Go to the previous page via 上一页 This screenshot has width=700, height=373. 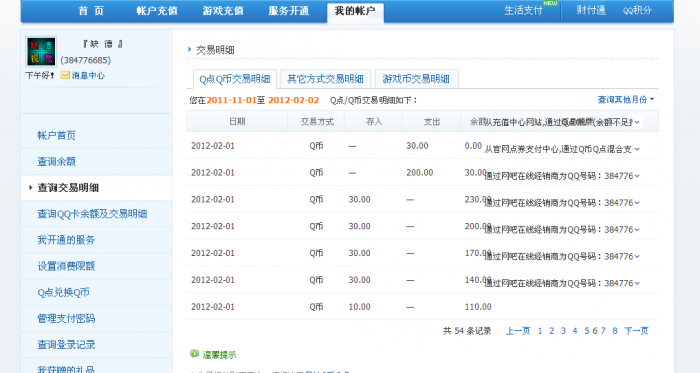(x=518, y=331)
